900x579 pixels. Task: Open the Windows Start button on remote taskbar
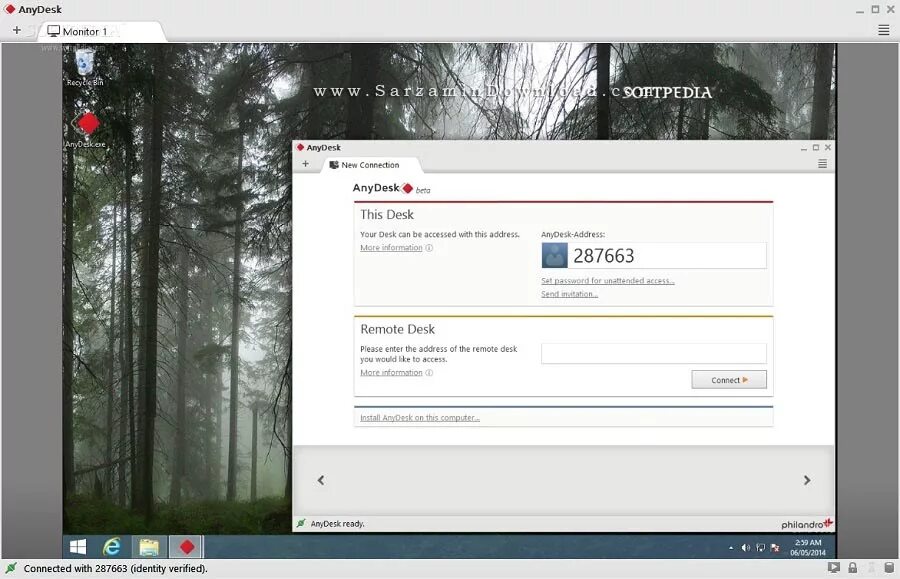pos(78,547)
